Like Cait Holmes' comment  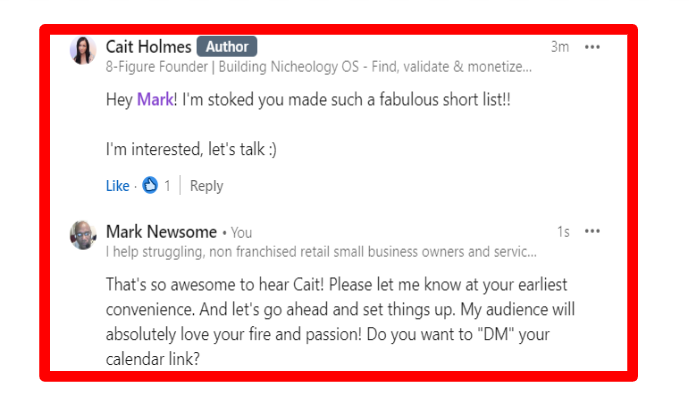click(117, 186)
